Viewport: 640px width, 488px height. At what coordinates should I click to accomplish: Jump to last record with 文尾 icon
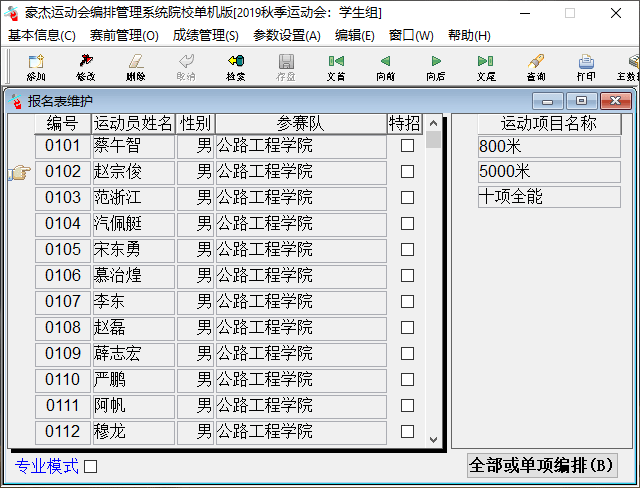point(486,67)
